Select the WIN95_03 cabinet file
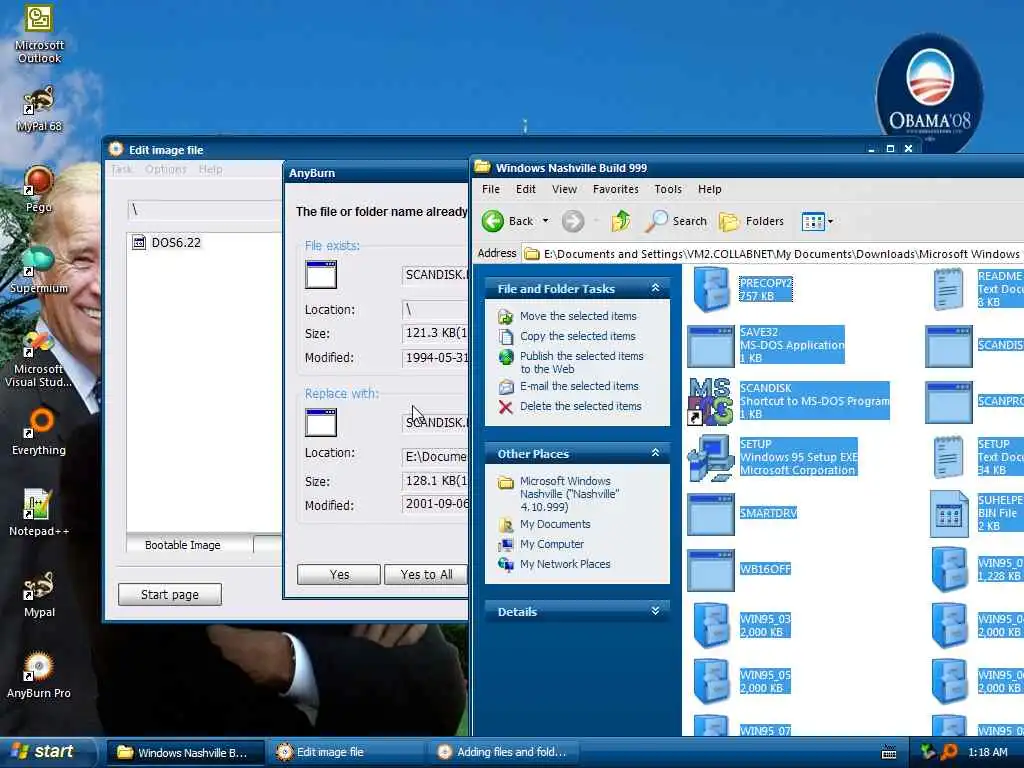This screenshot has height=768, width=1024. pos(742,625)
